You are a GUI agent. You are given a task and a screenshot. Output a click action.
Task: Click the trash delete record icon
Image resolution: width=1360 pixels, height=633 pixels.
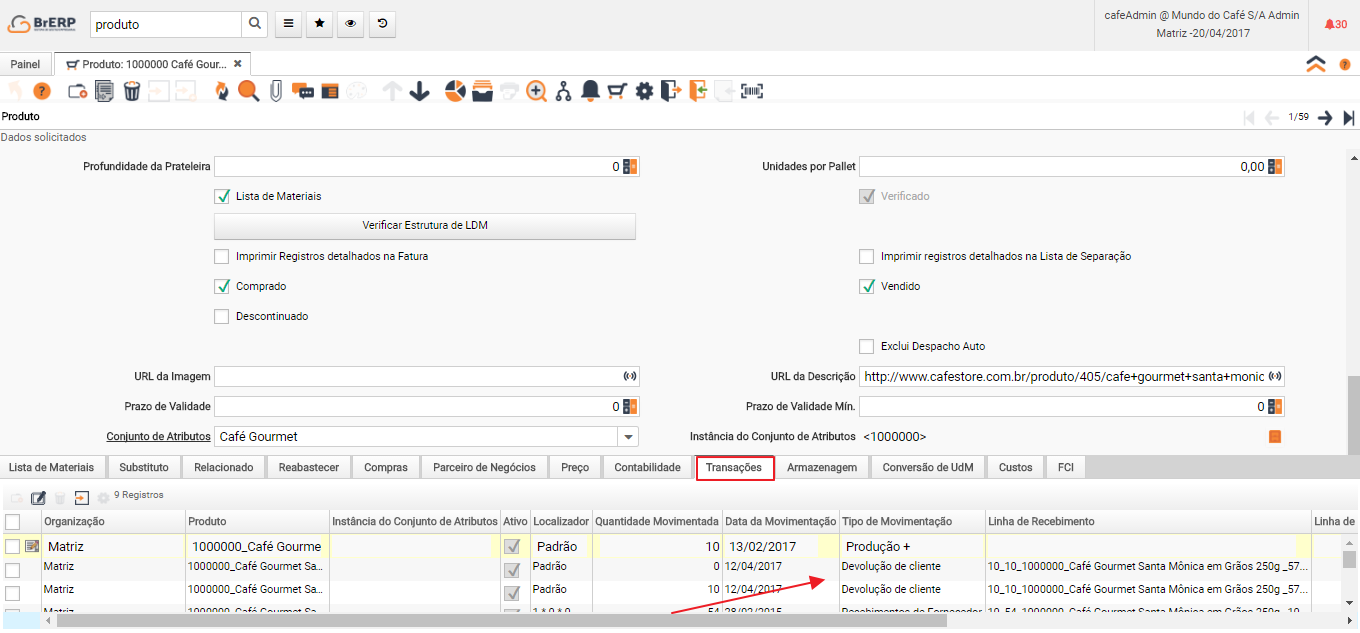pyautogui.click(x=132, y=91)
